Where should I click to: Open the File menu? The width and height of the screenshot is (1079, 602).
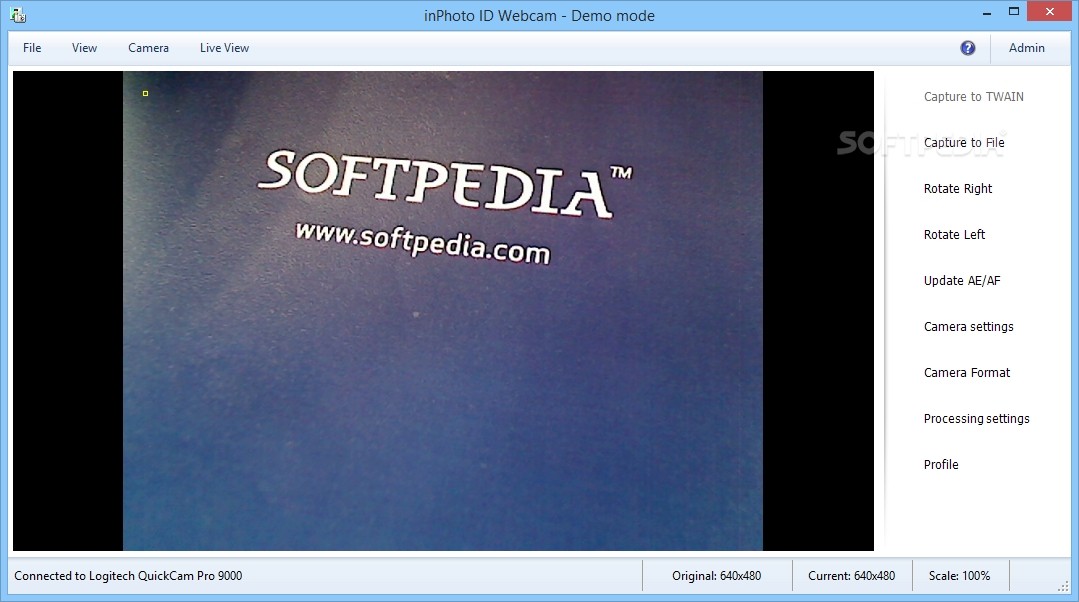[32, 47]
